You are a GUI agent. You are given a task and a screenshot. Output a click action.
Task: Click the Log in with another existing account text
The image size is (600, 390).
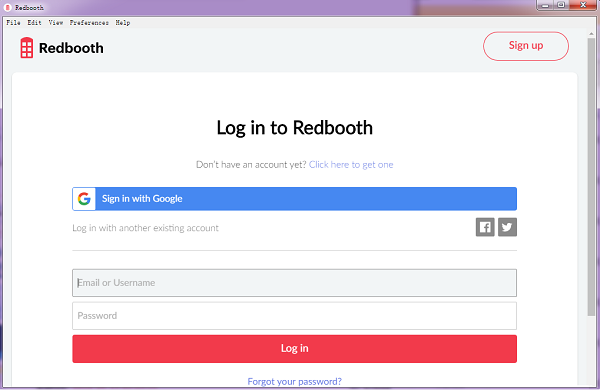coord(145,228)
